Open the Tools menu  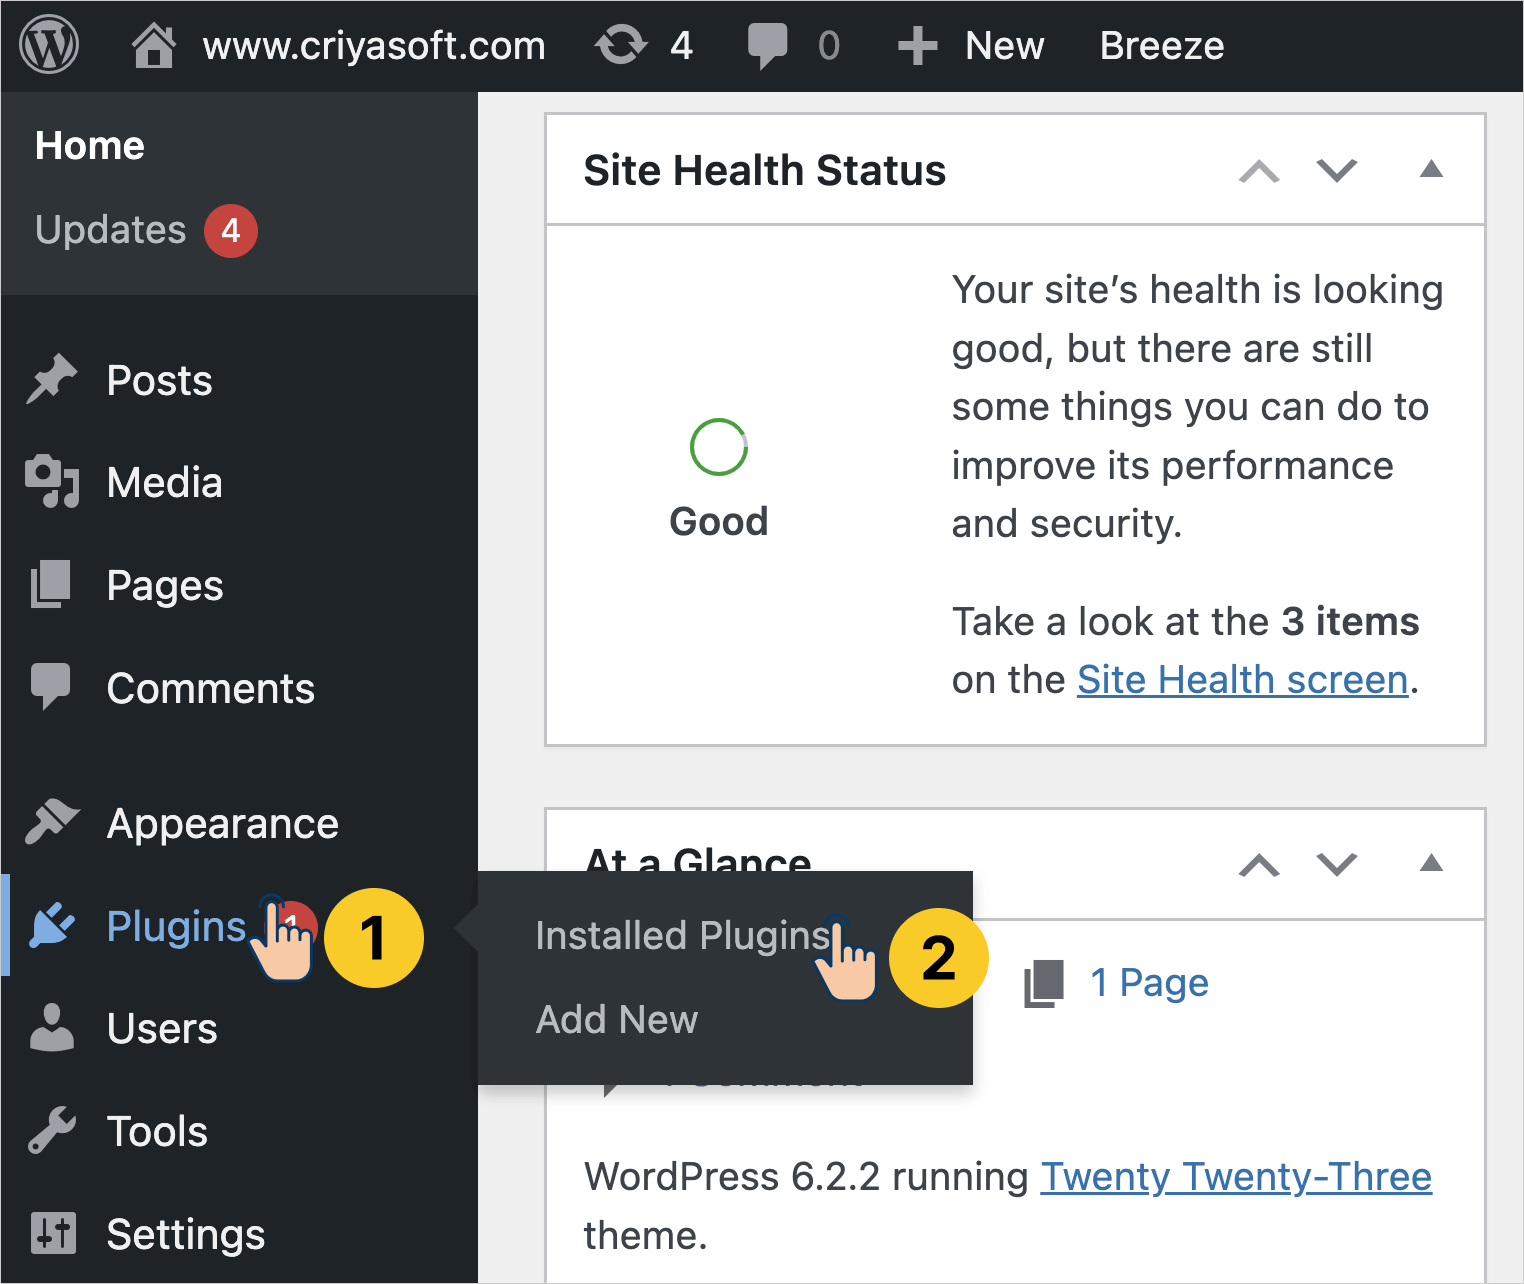click(157, 1132)
